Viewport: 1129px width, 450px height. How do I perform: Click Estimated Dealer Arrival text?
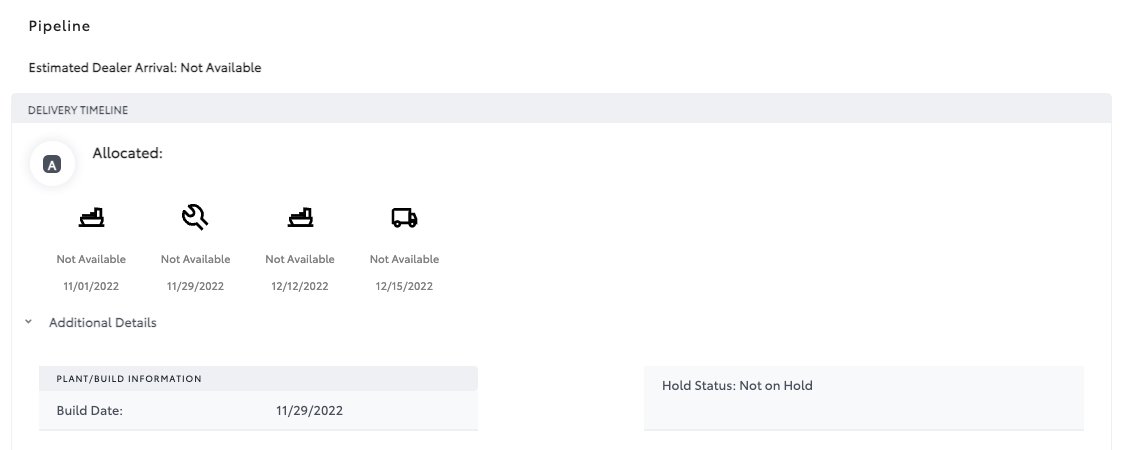(x=145, y=68)
